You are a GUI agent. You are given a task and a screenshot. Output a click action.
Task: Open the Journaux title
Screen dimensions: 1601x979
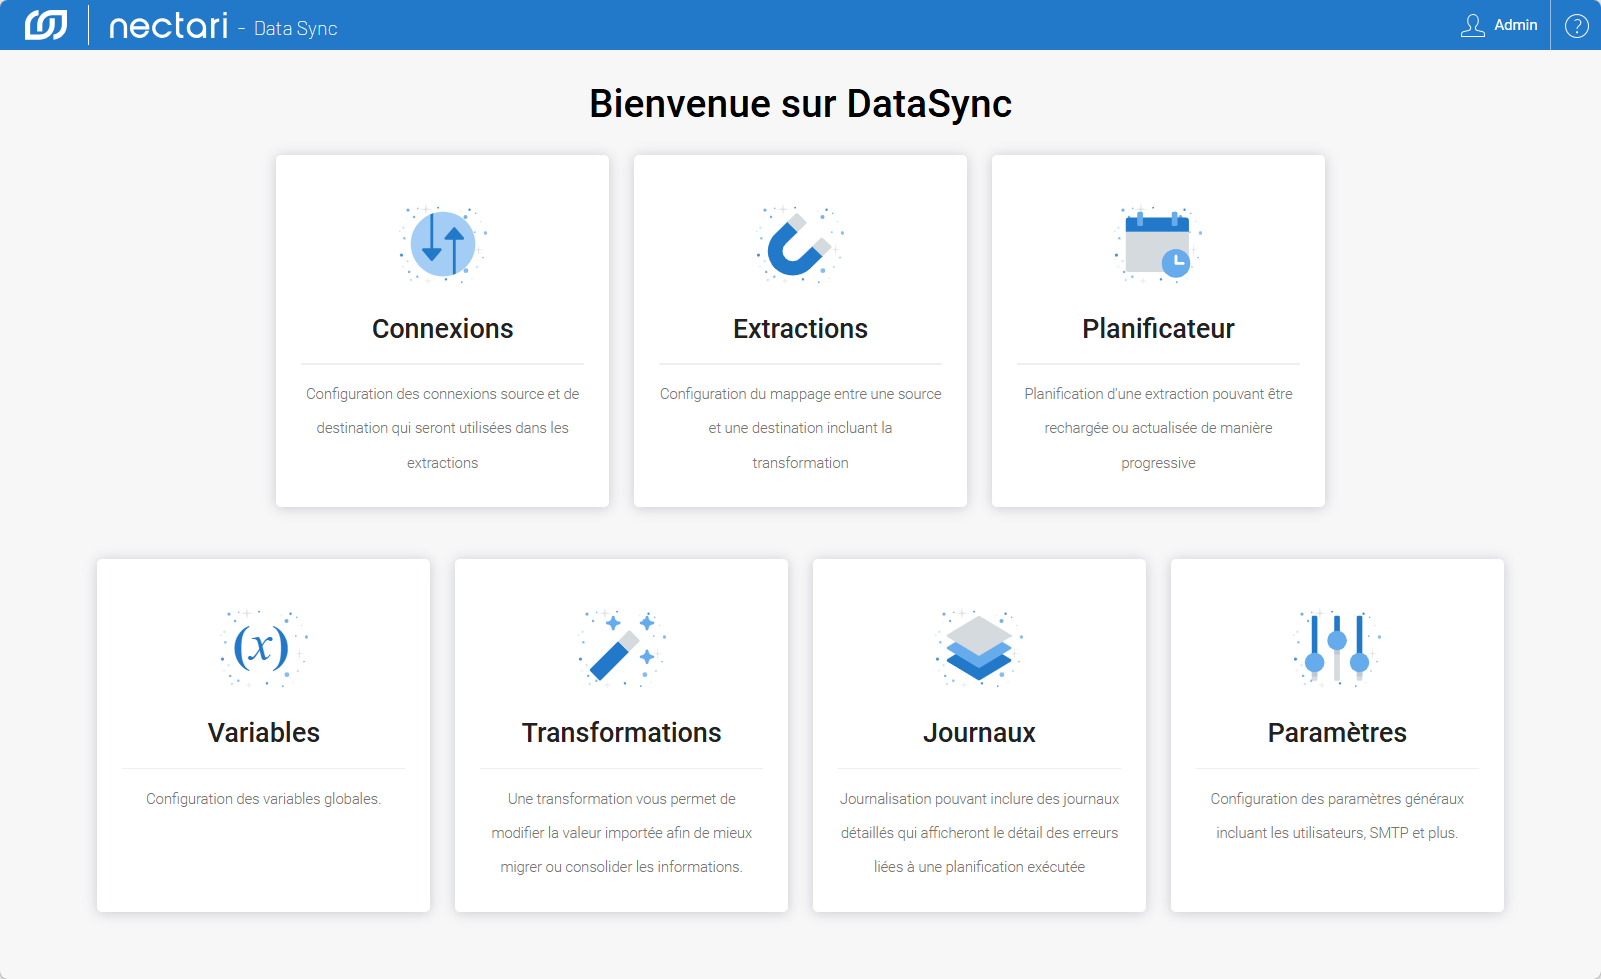pos(979,733)
